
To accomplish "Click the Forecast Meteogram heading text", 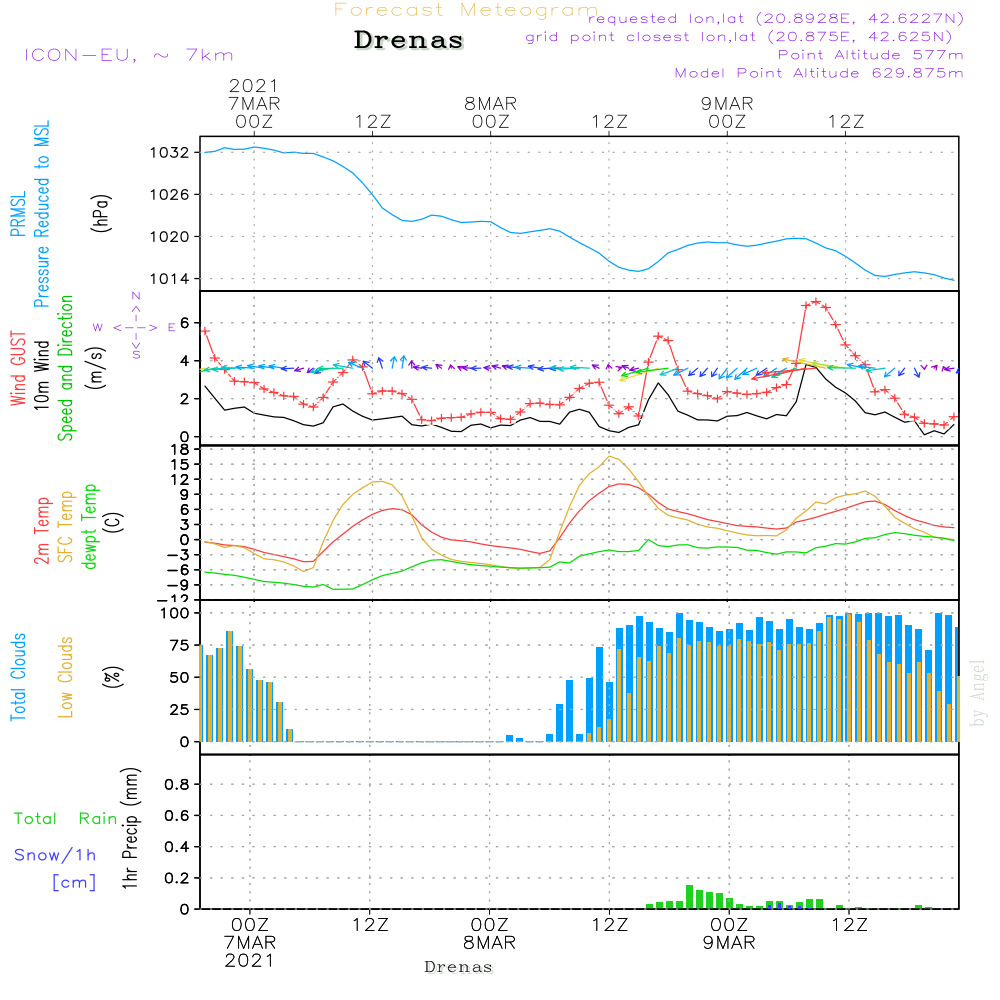I will tap(466, 11).
